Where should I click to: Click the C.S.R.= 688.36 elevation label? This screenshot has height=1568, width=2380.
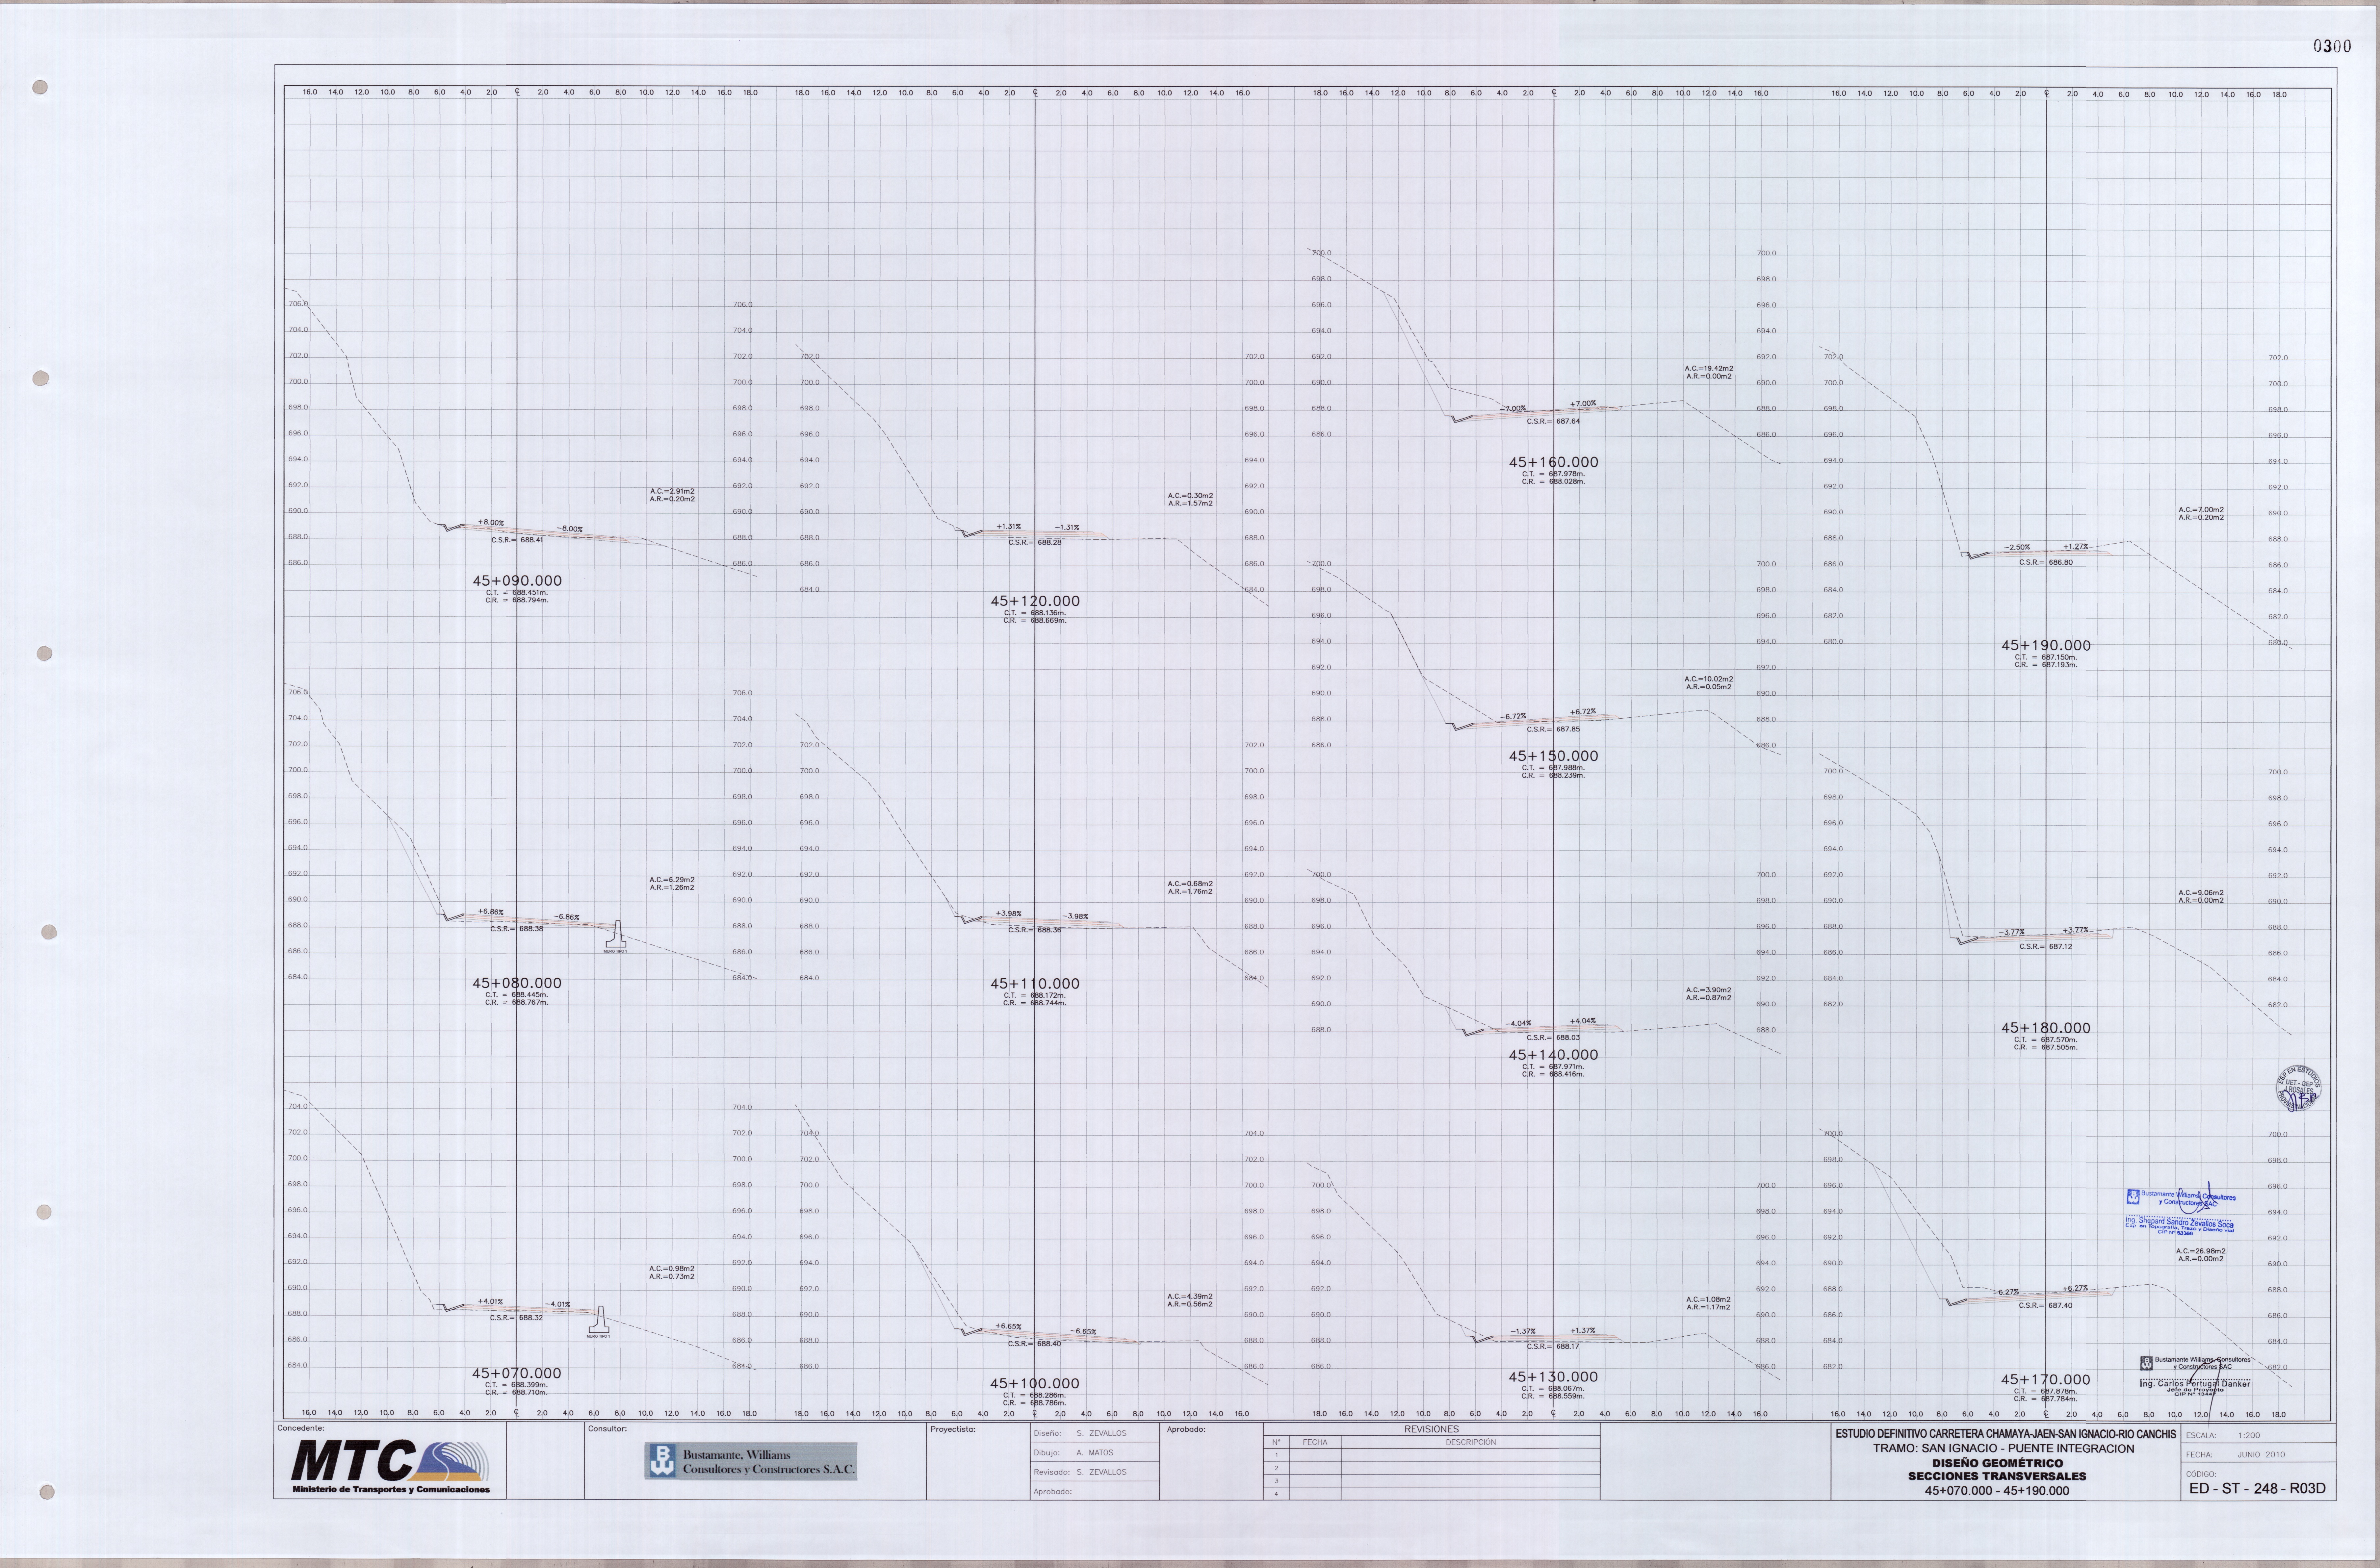[1035, 930]
